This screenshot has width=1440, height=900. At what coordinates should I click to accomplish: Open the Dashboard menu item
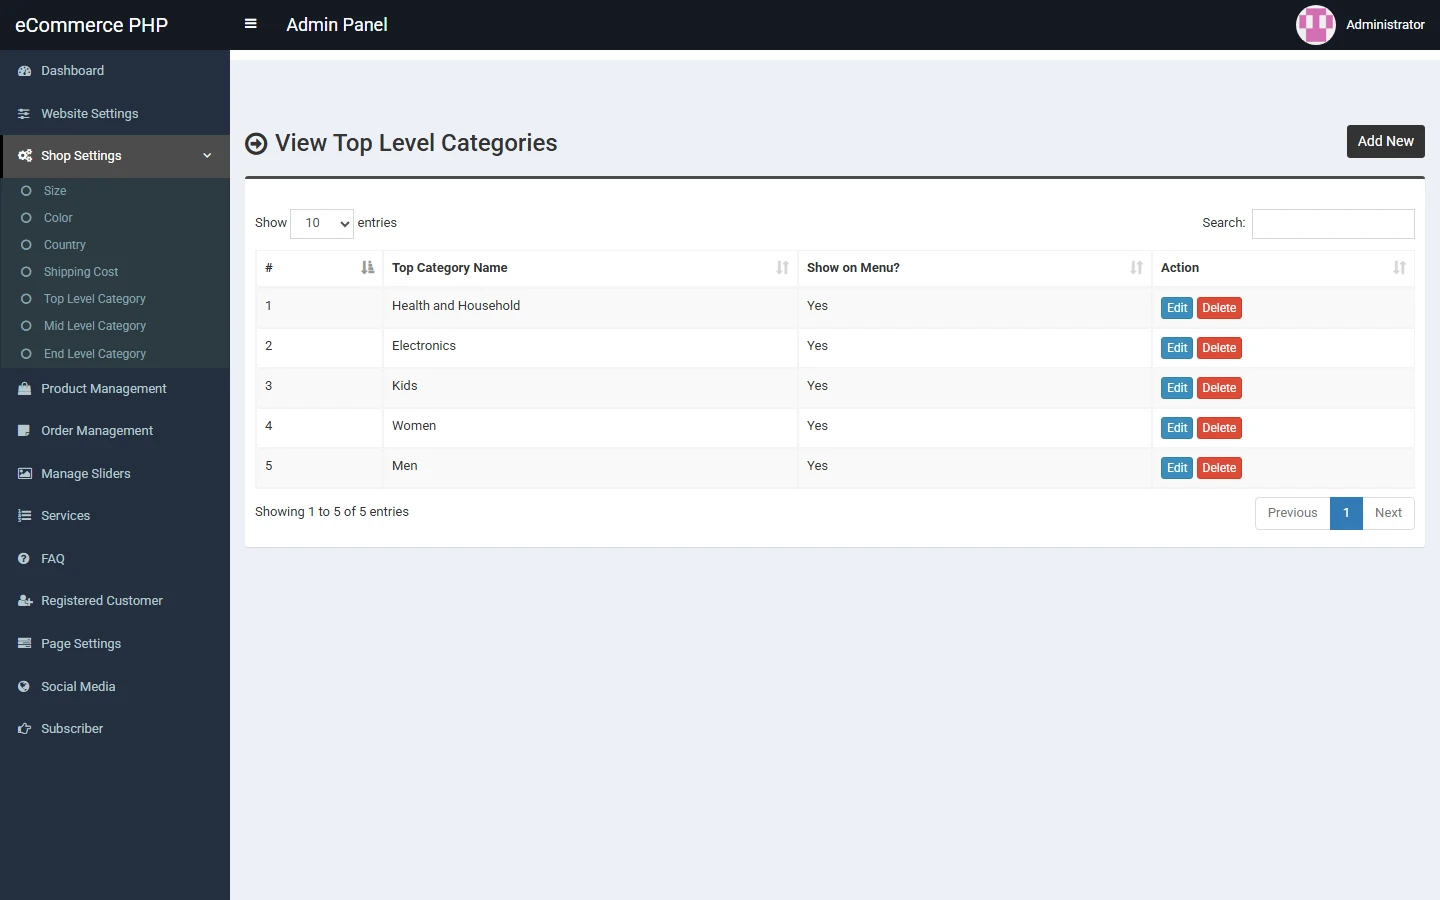click(115, 71)
